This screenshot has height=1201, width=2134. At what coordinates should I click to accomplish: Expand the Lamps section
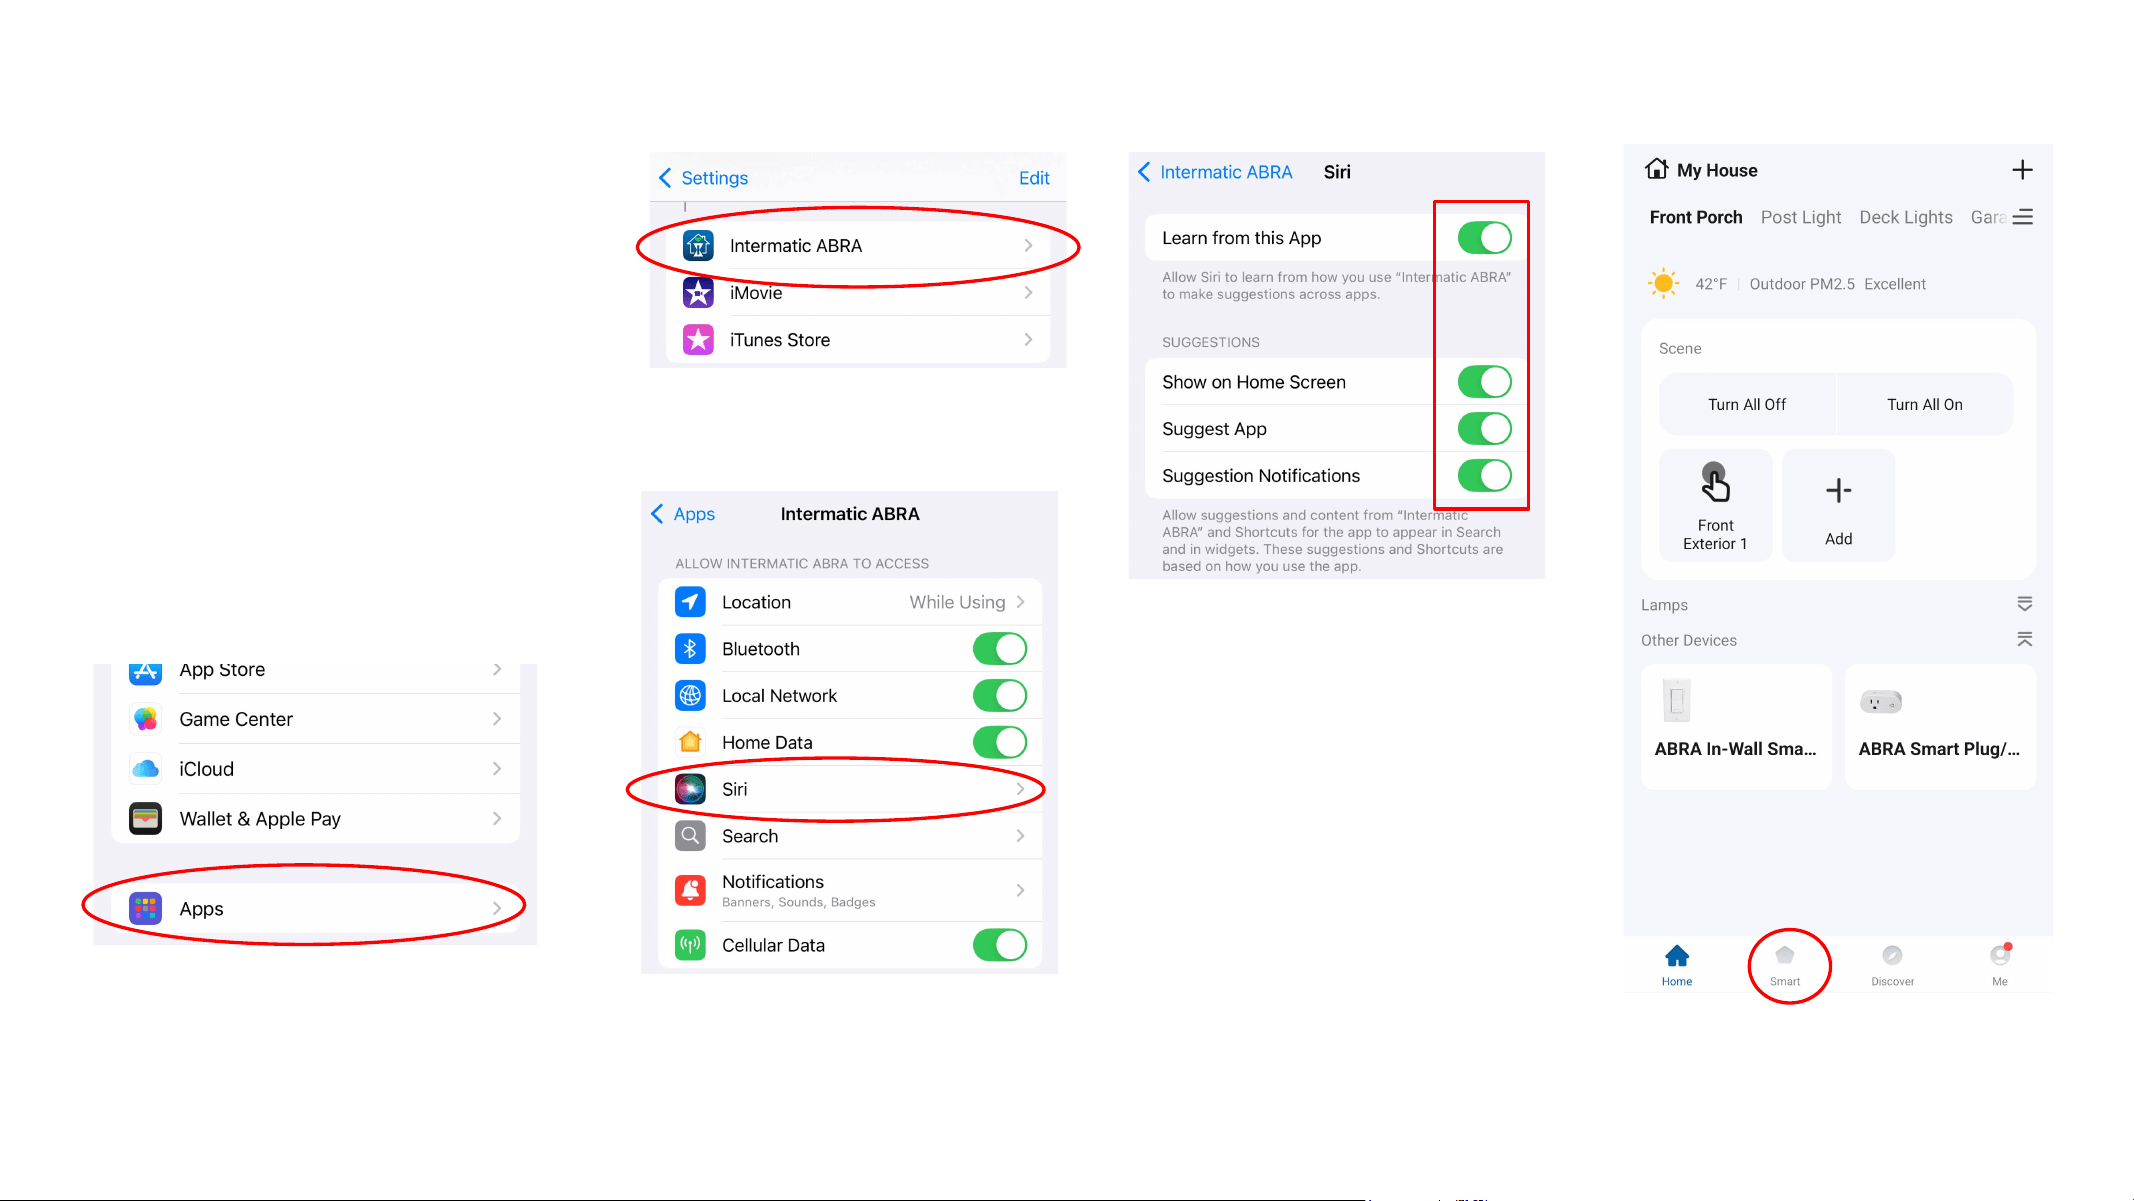(x=2025, y=604)
